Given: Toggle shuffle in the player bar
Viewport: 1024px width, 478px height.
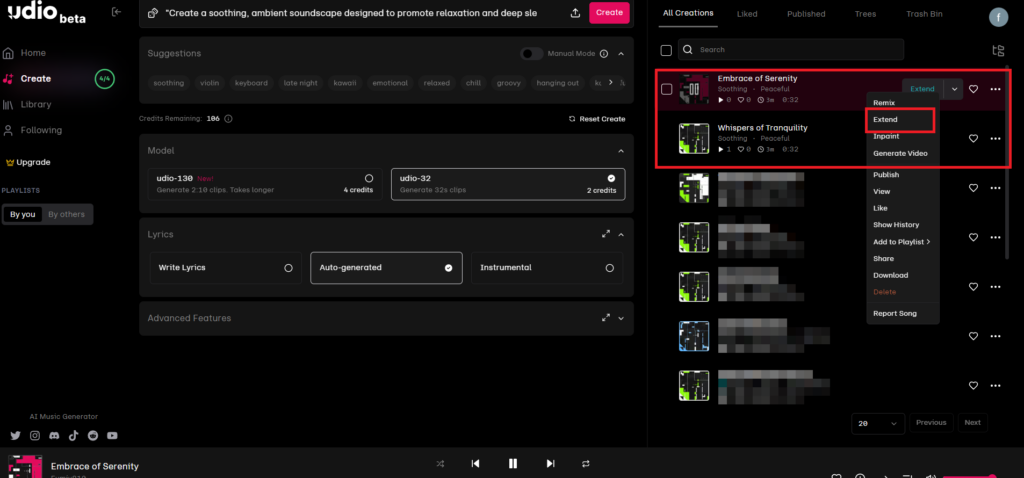Looking at the screenshot, I should tap(440, 464).
